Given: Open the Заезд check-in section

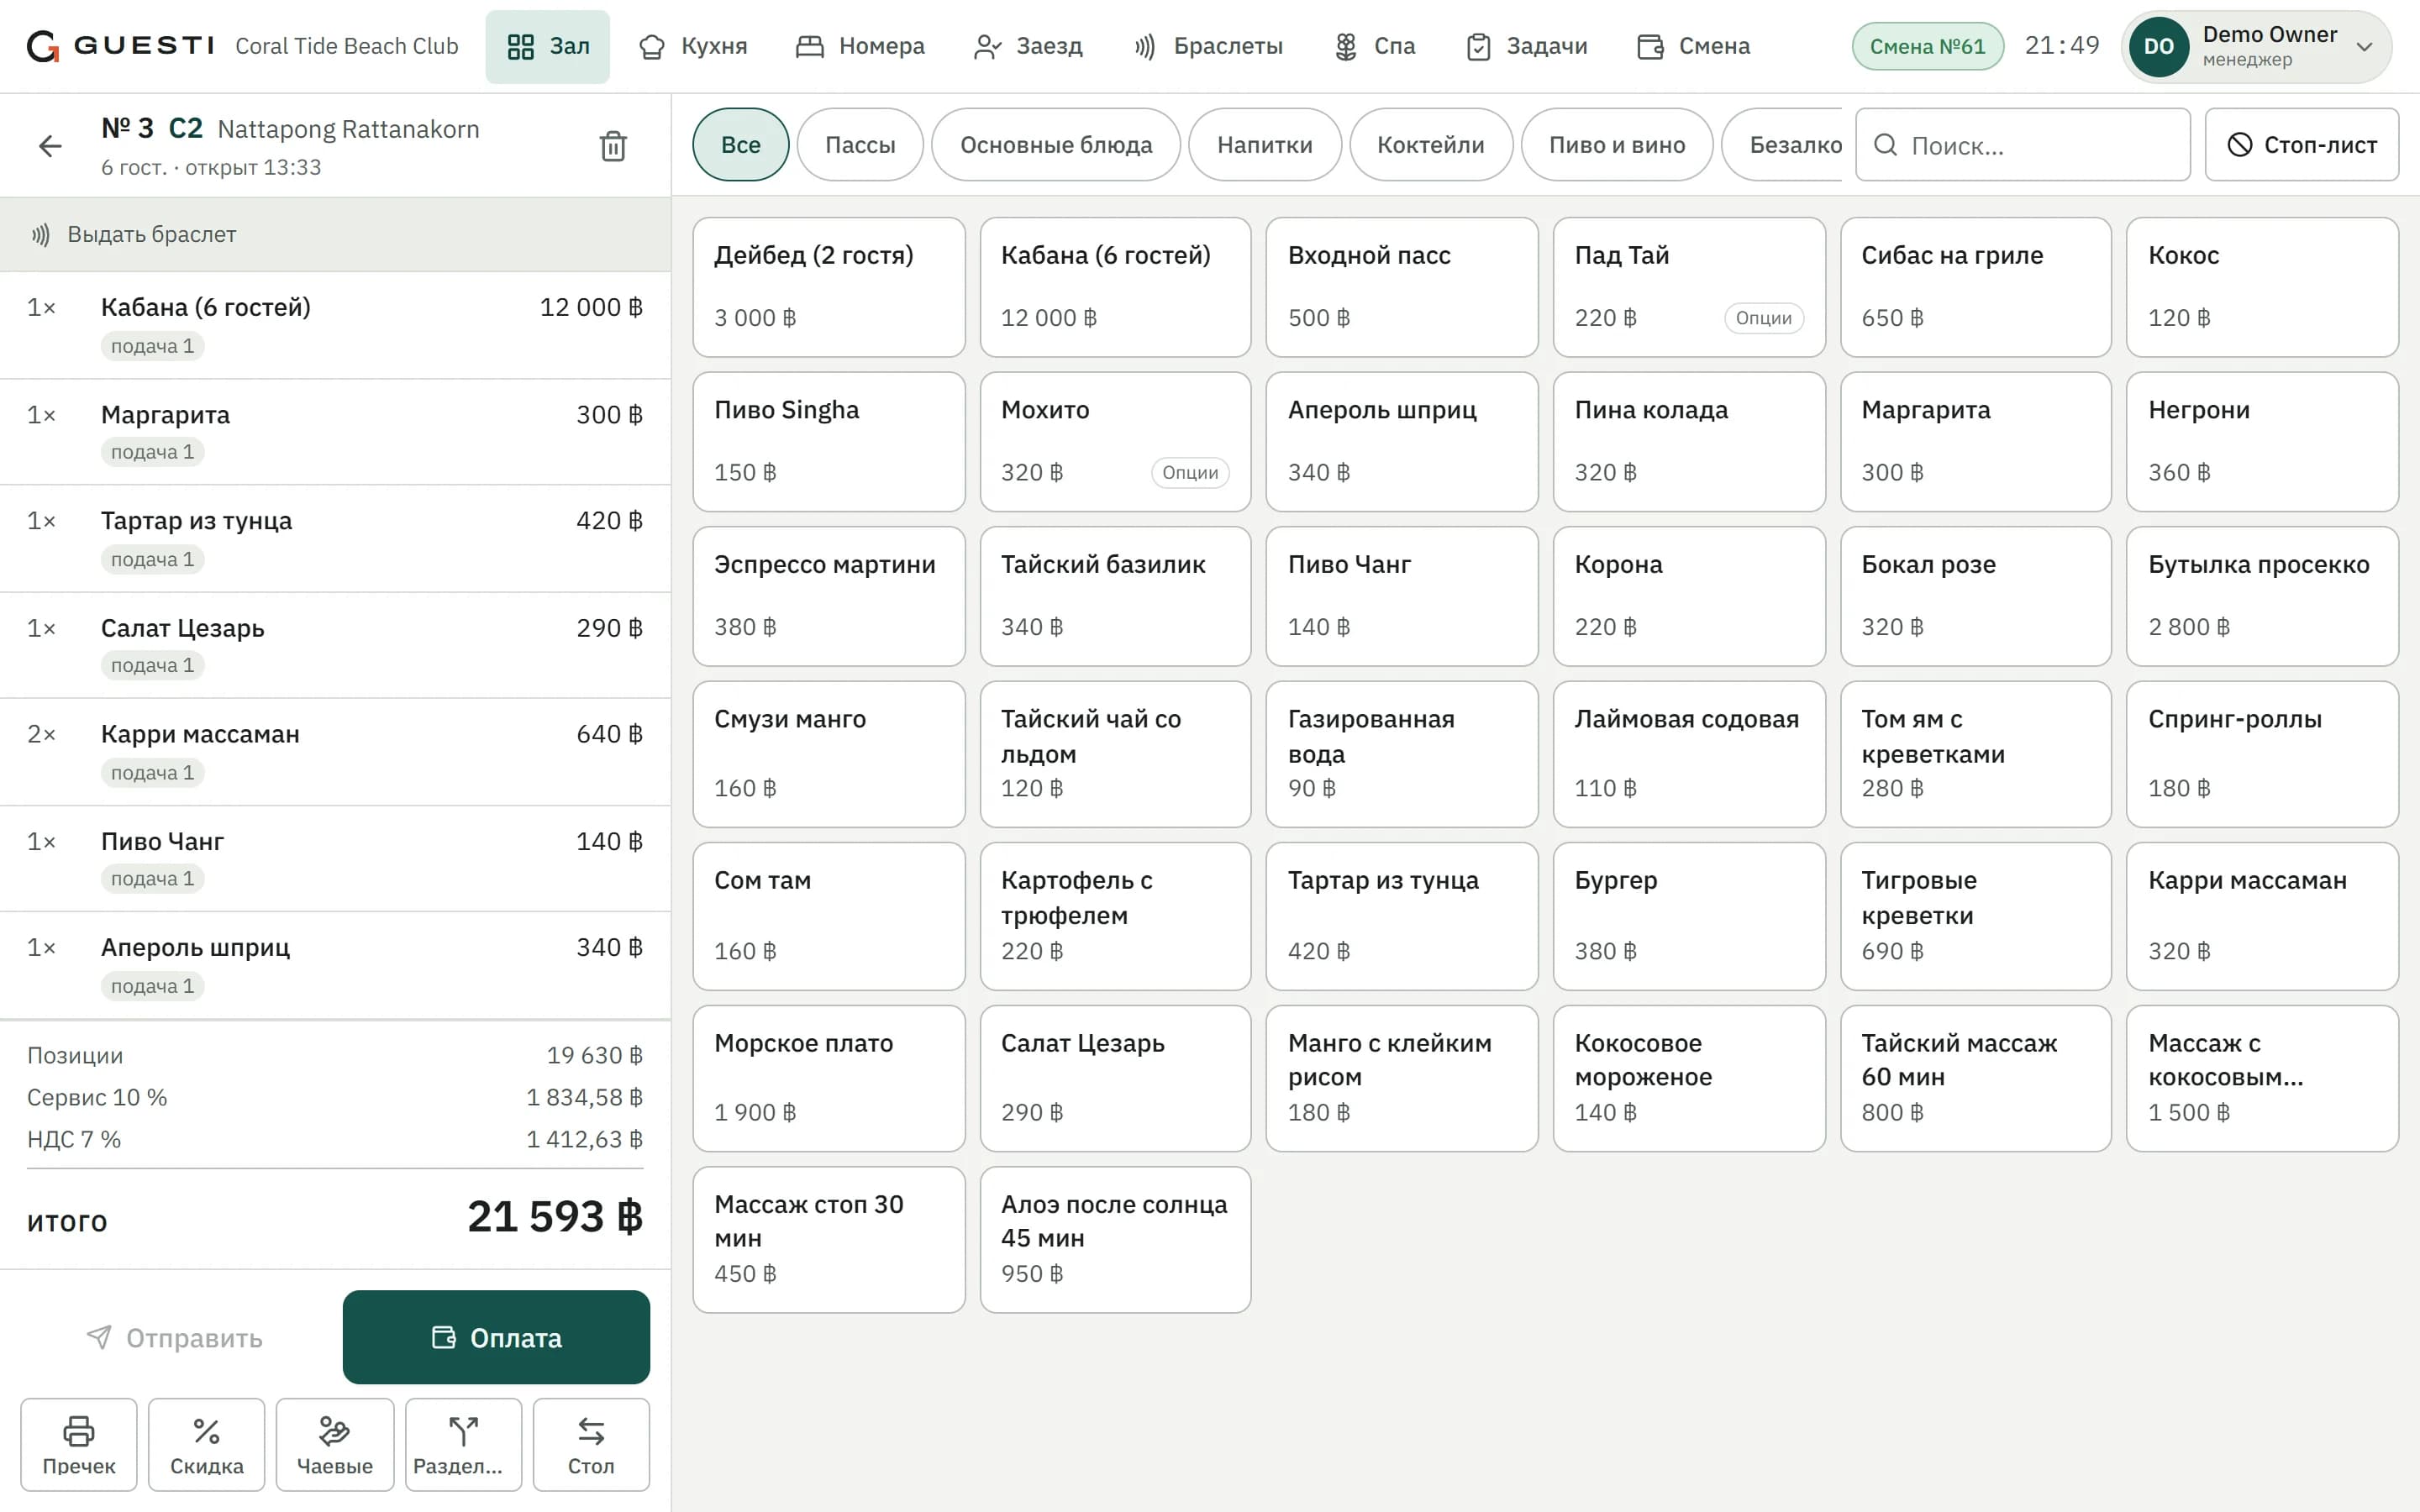Looking at the screenshot, I should [x=1028, y=46].
